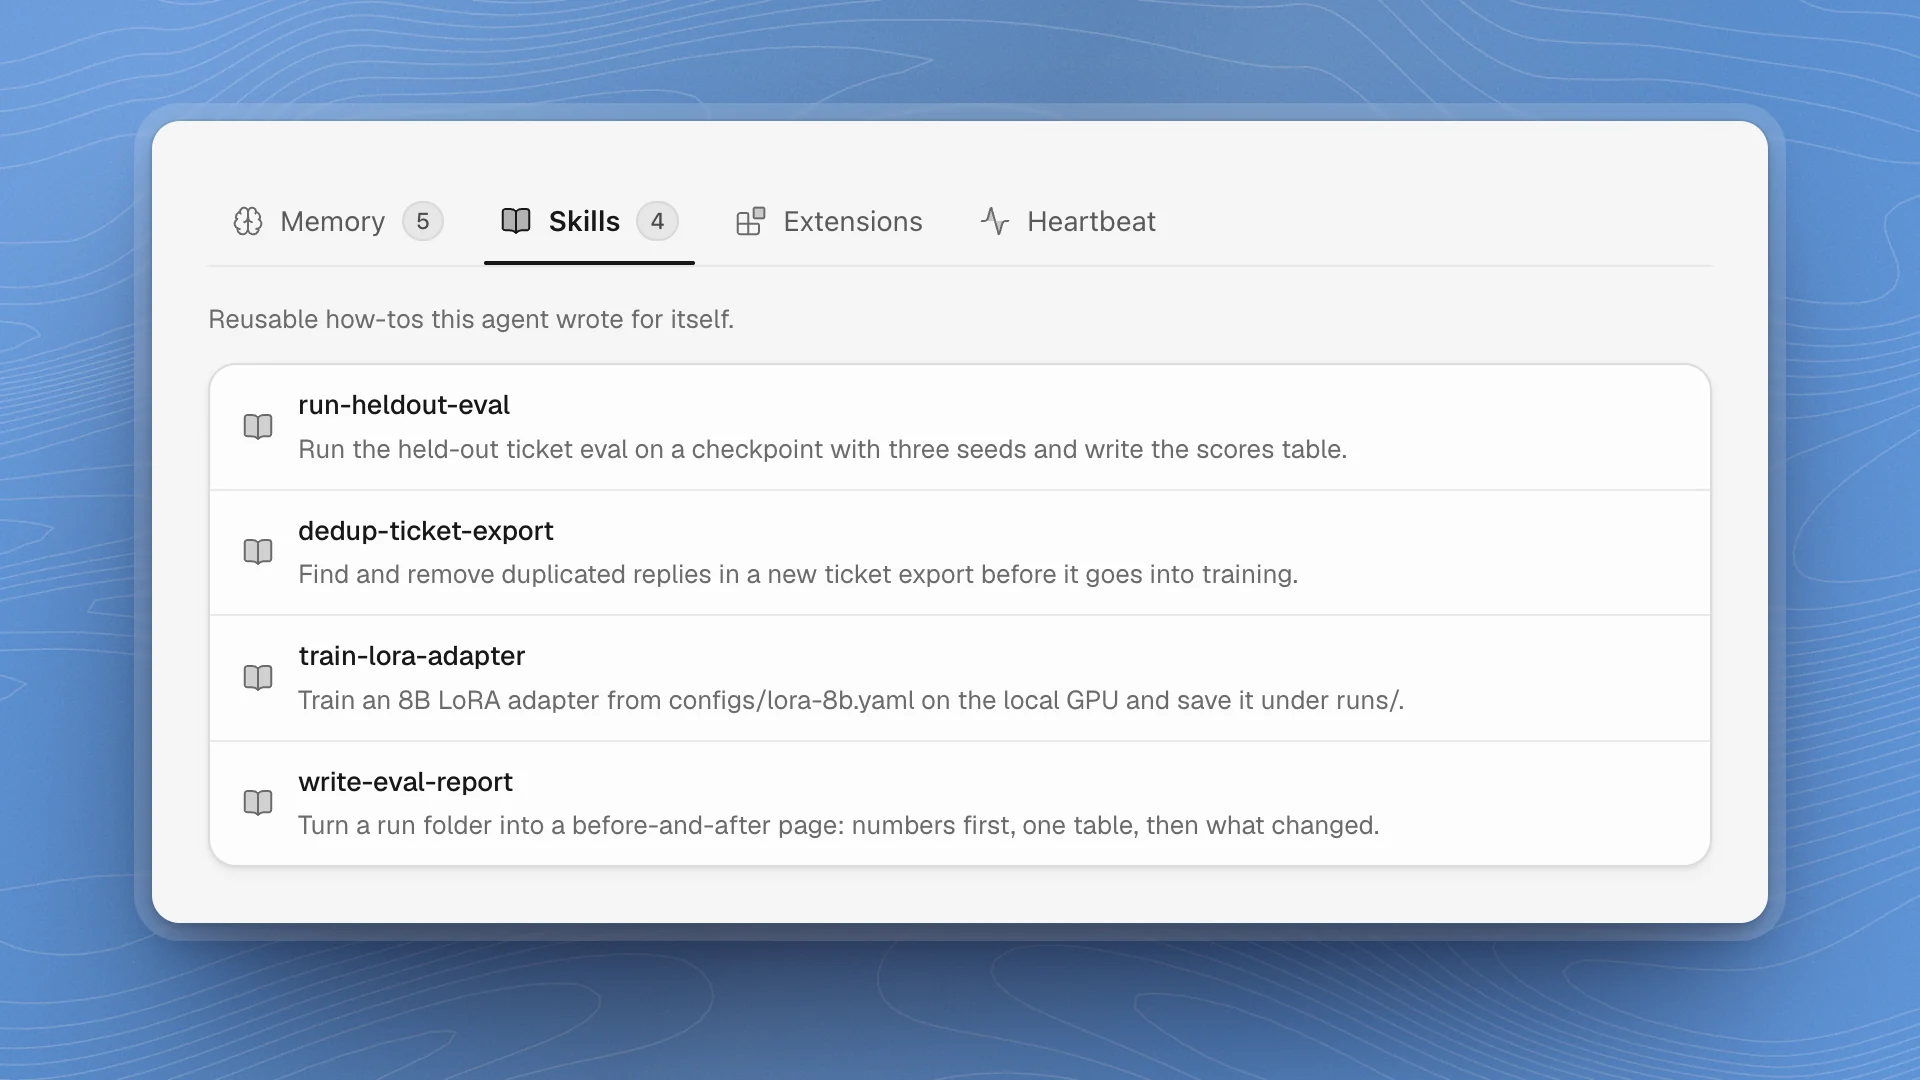The height and width of the screenshot is (1080, 1920).
Task: Switch to the Memory tab
Action: click(338, 221)
